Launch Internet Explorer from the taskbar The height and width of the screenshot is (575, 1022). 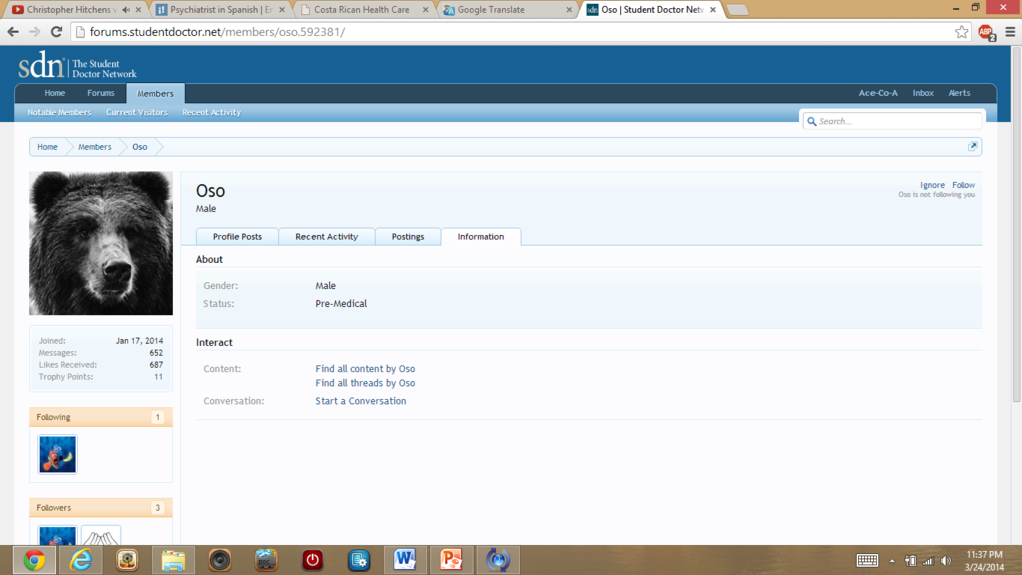(x=81, y=559)
